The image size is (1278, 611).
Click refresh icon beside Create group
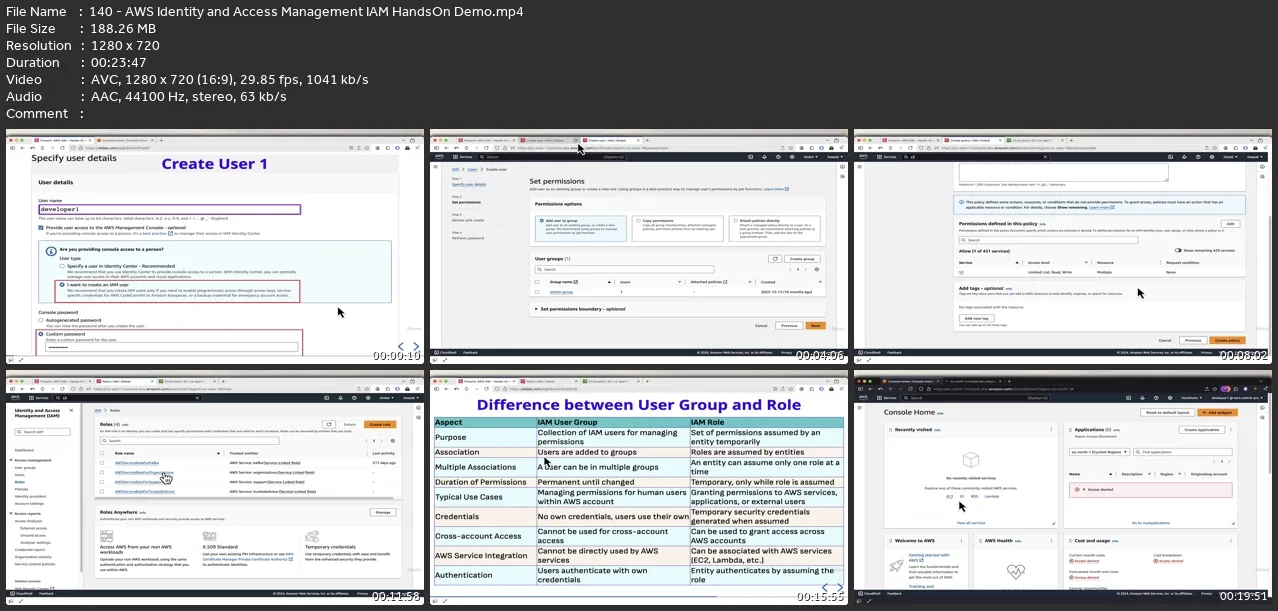coord(774,258)
